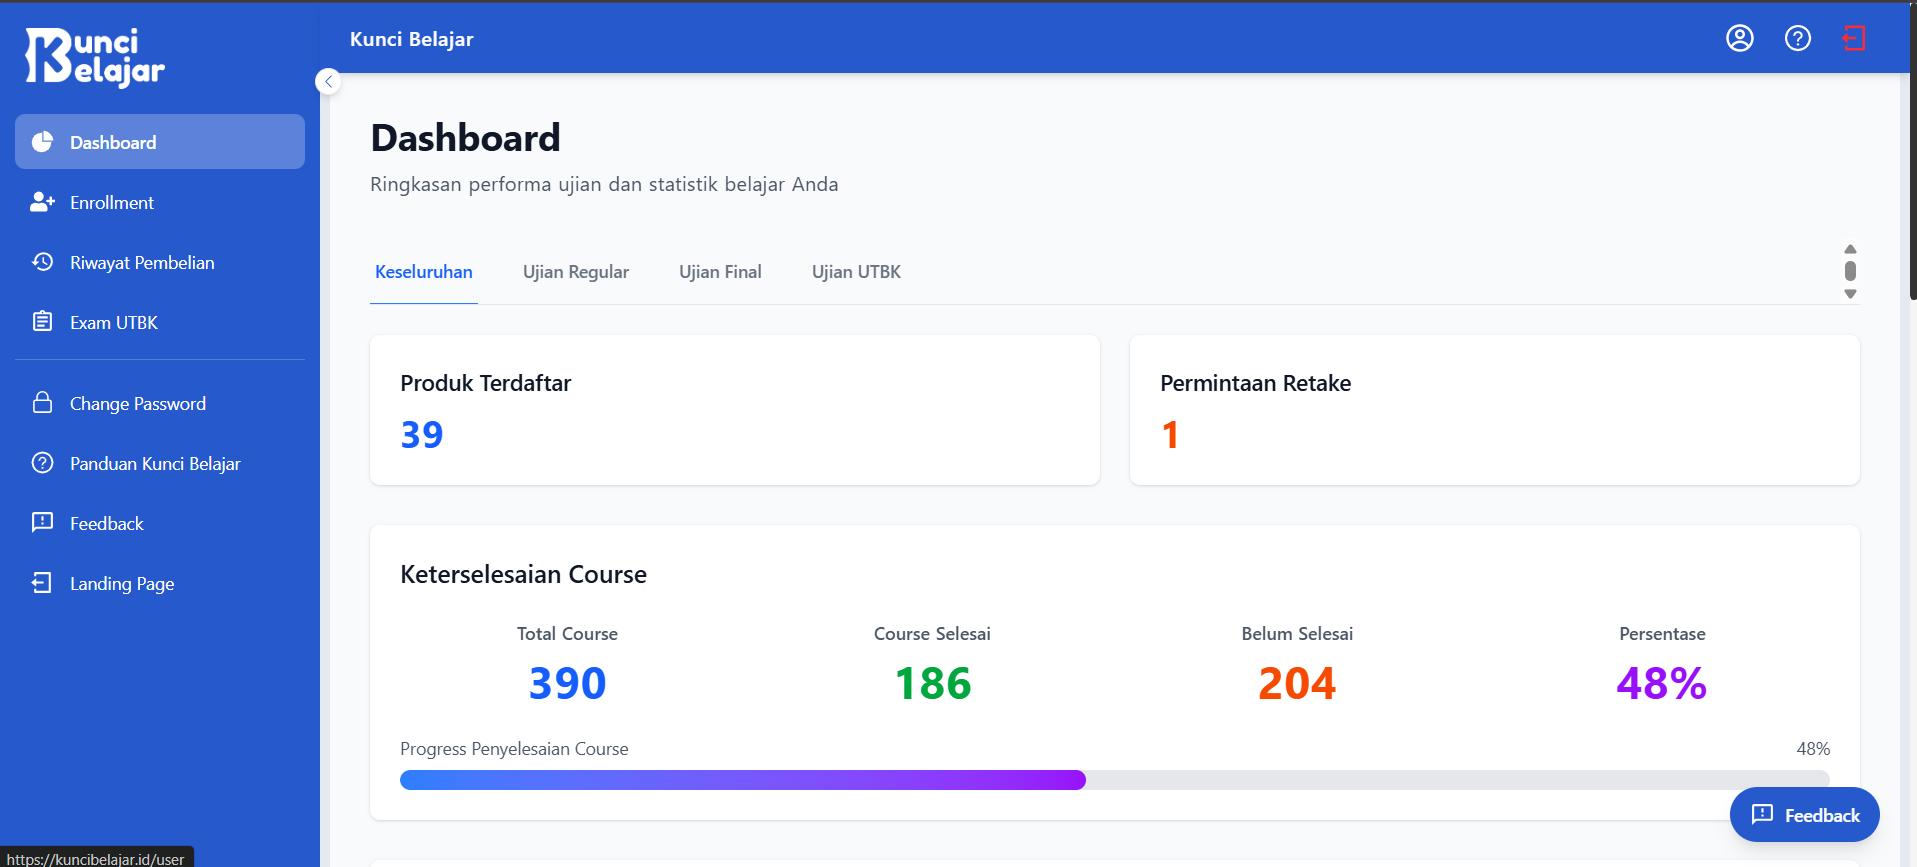Click the Produk Terdaftar value 39

[x=422, y=435]
